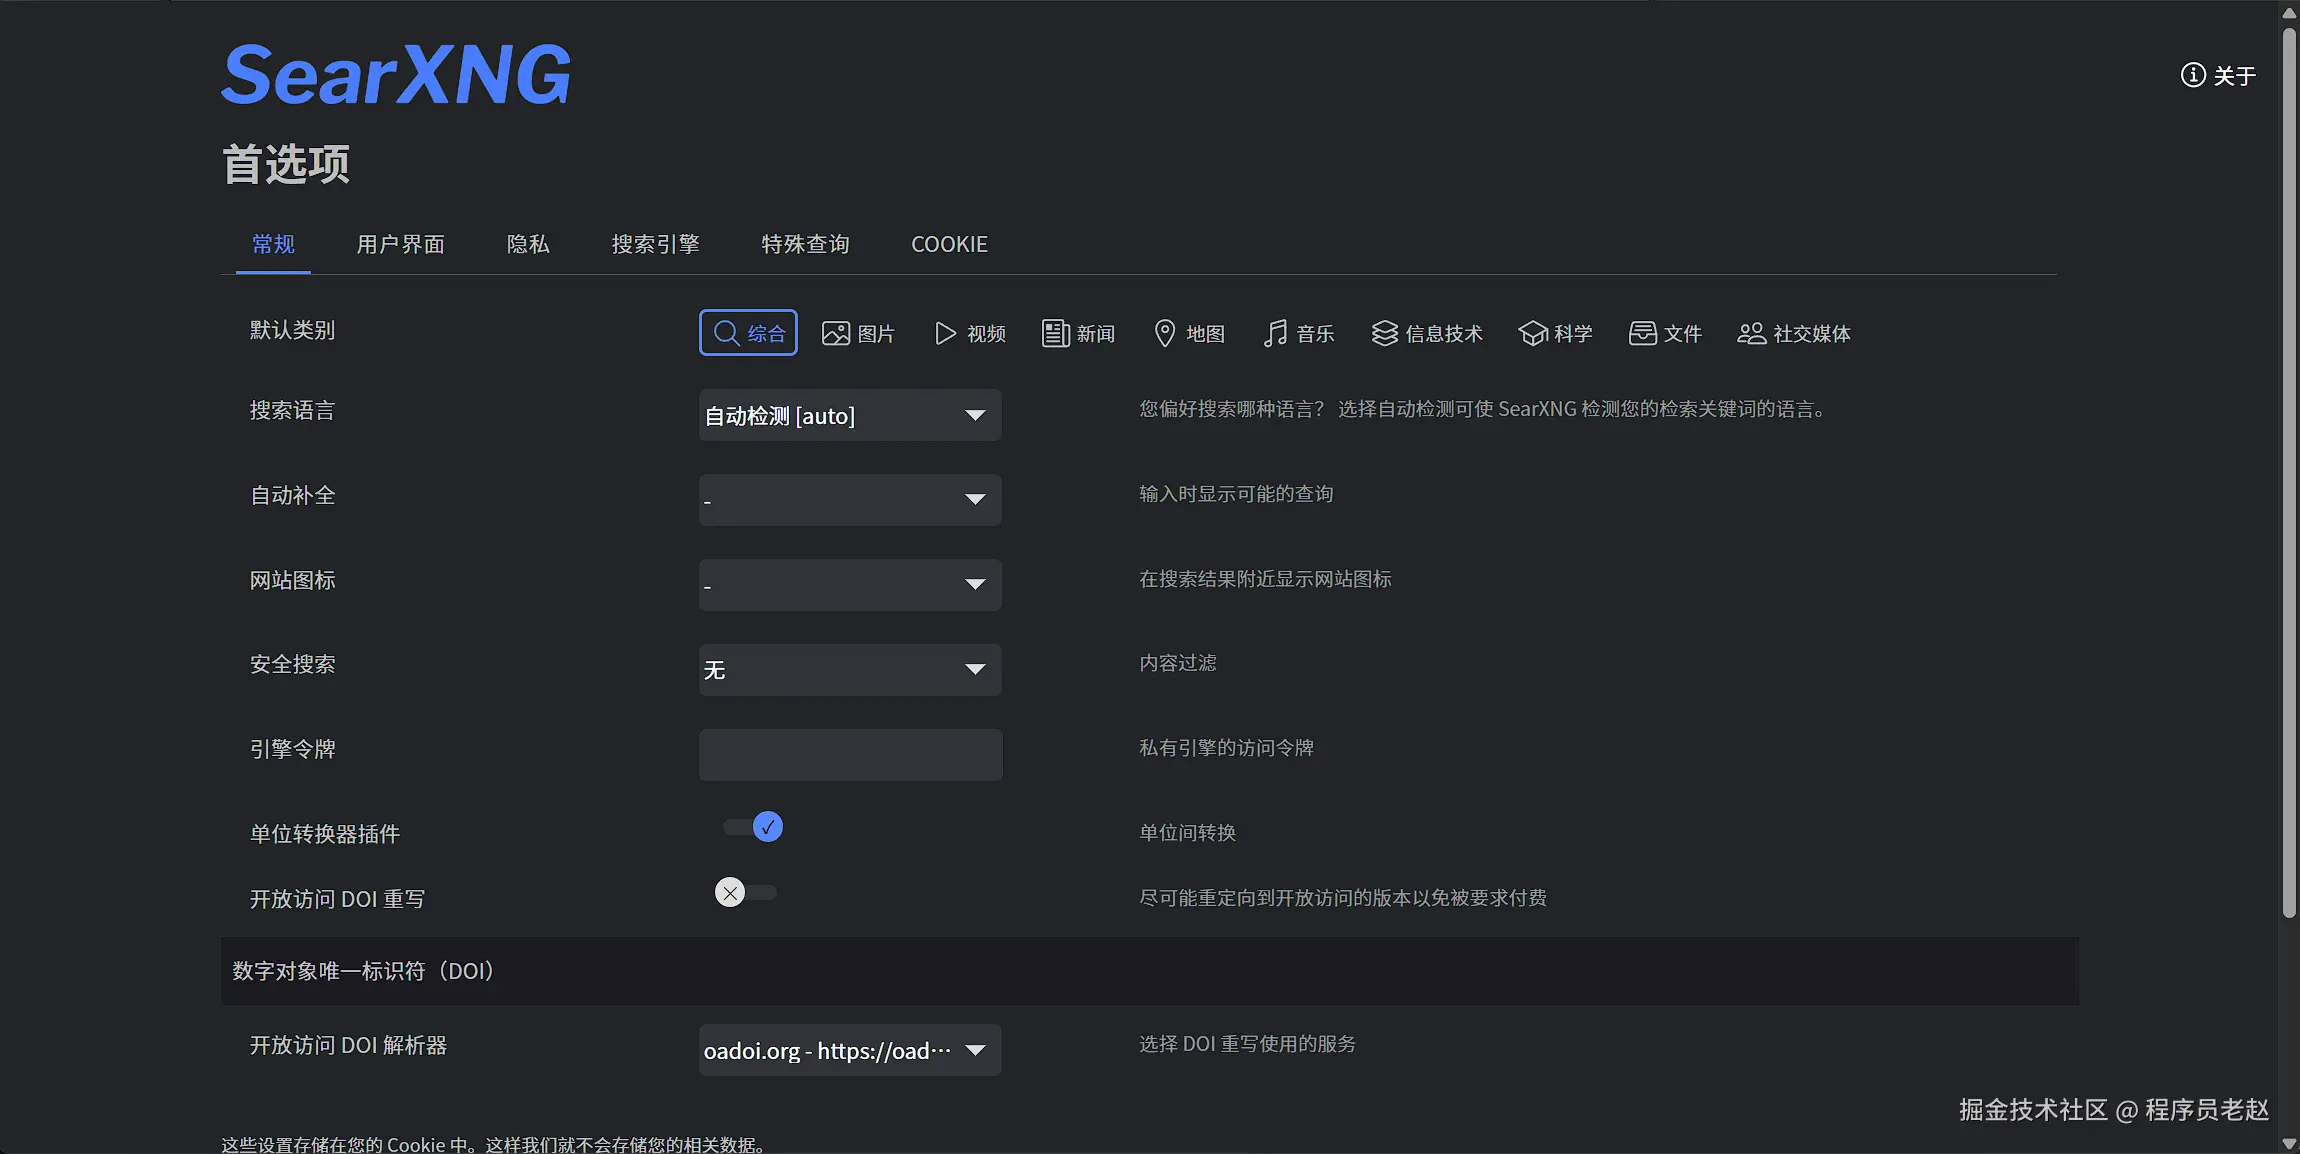Switch to the 用户界面 tab
2300x1154 pixels.
click(400, 245)
